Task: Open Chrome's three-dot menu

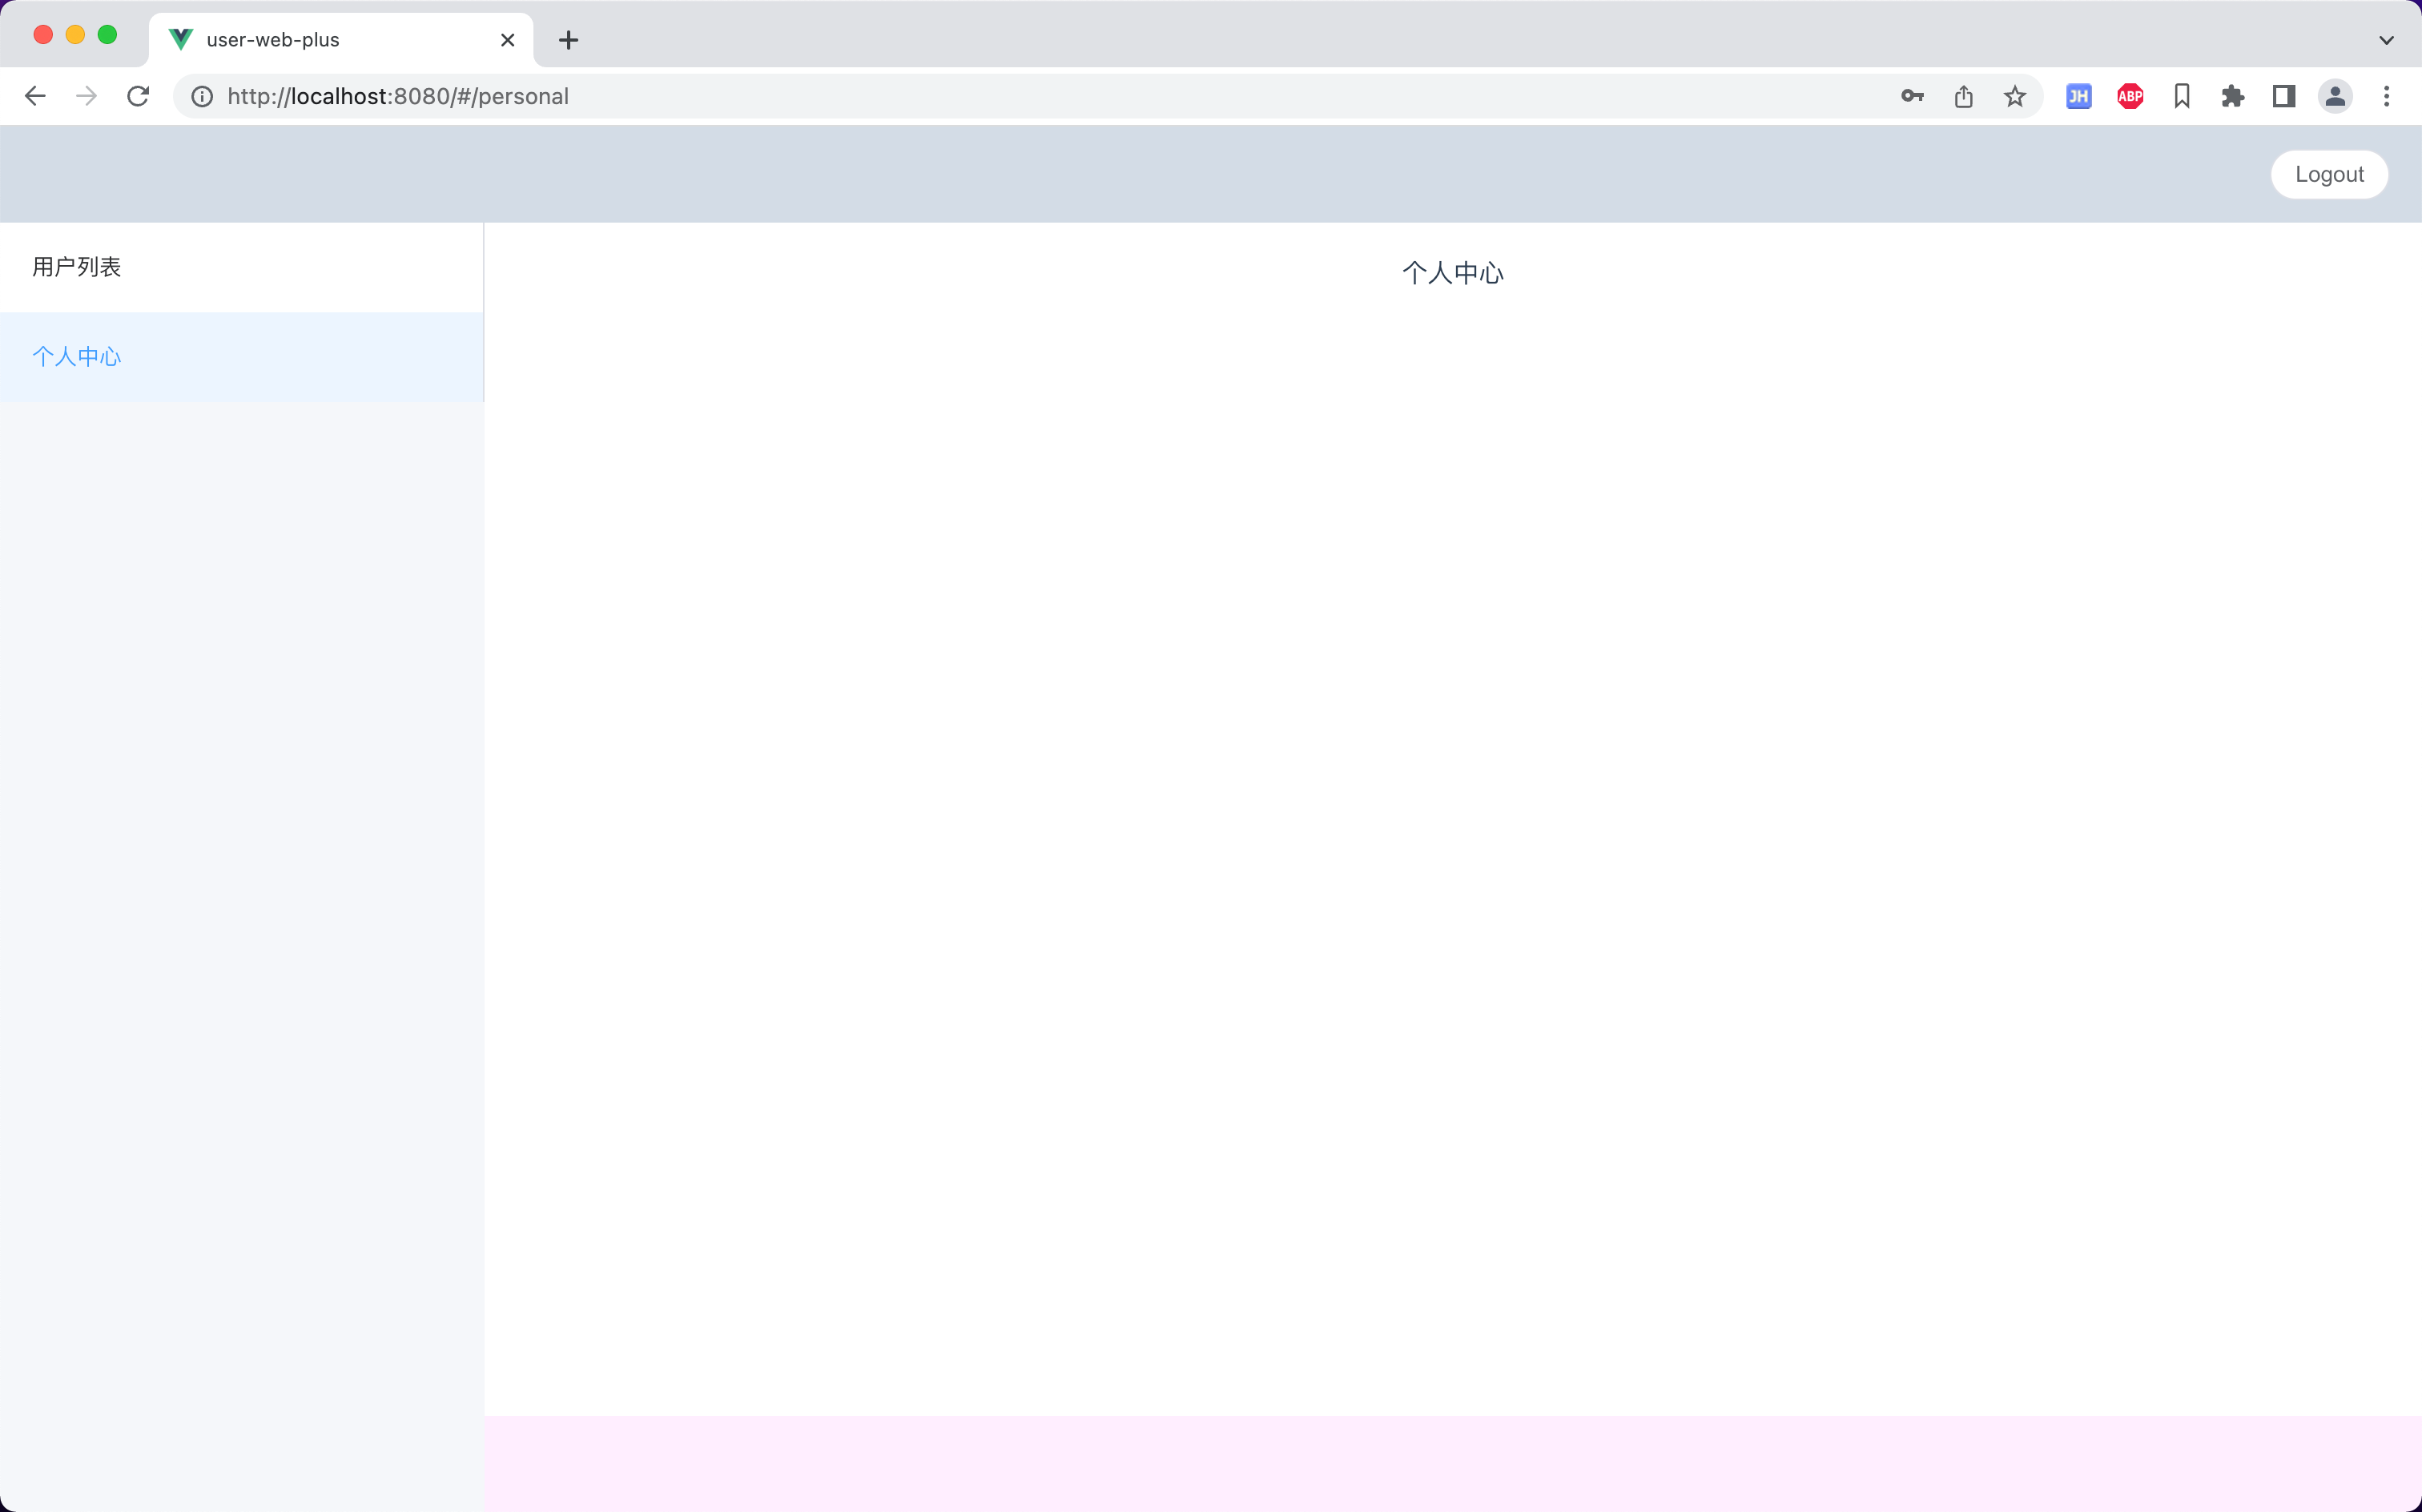Action: pyautogui.click(x=2387, y=96)
